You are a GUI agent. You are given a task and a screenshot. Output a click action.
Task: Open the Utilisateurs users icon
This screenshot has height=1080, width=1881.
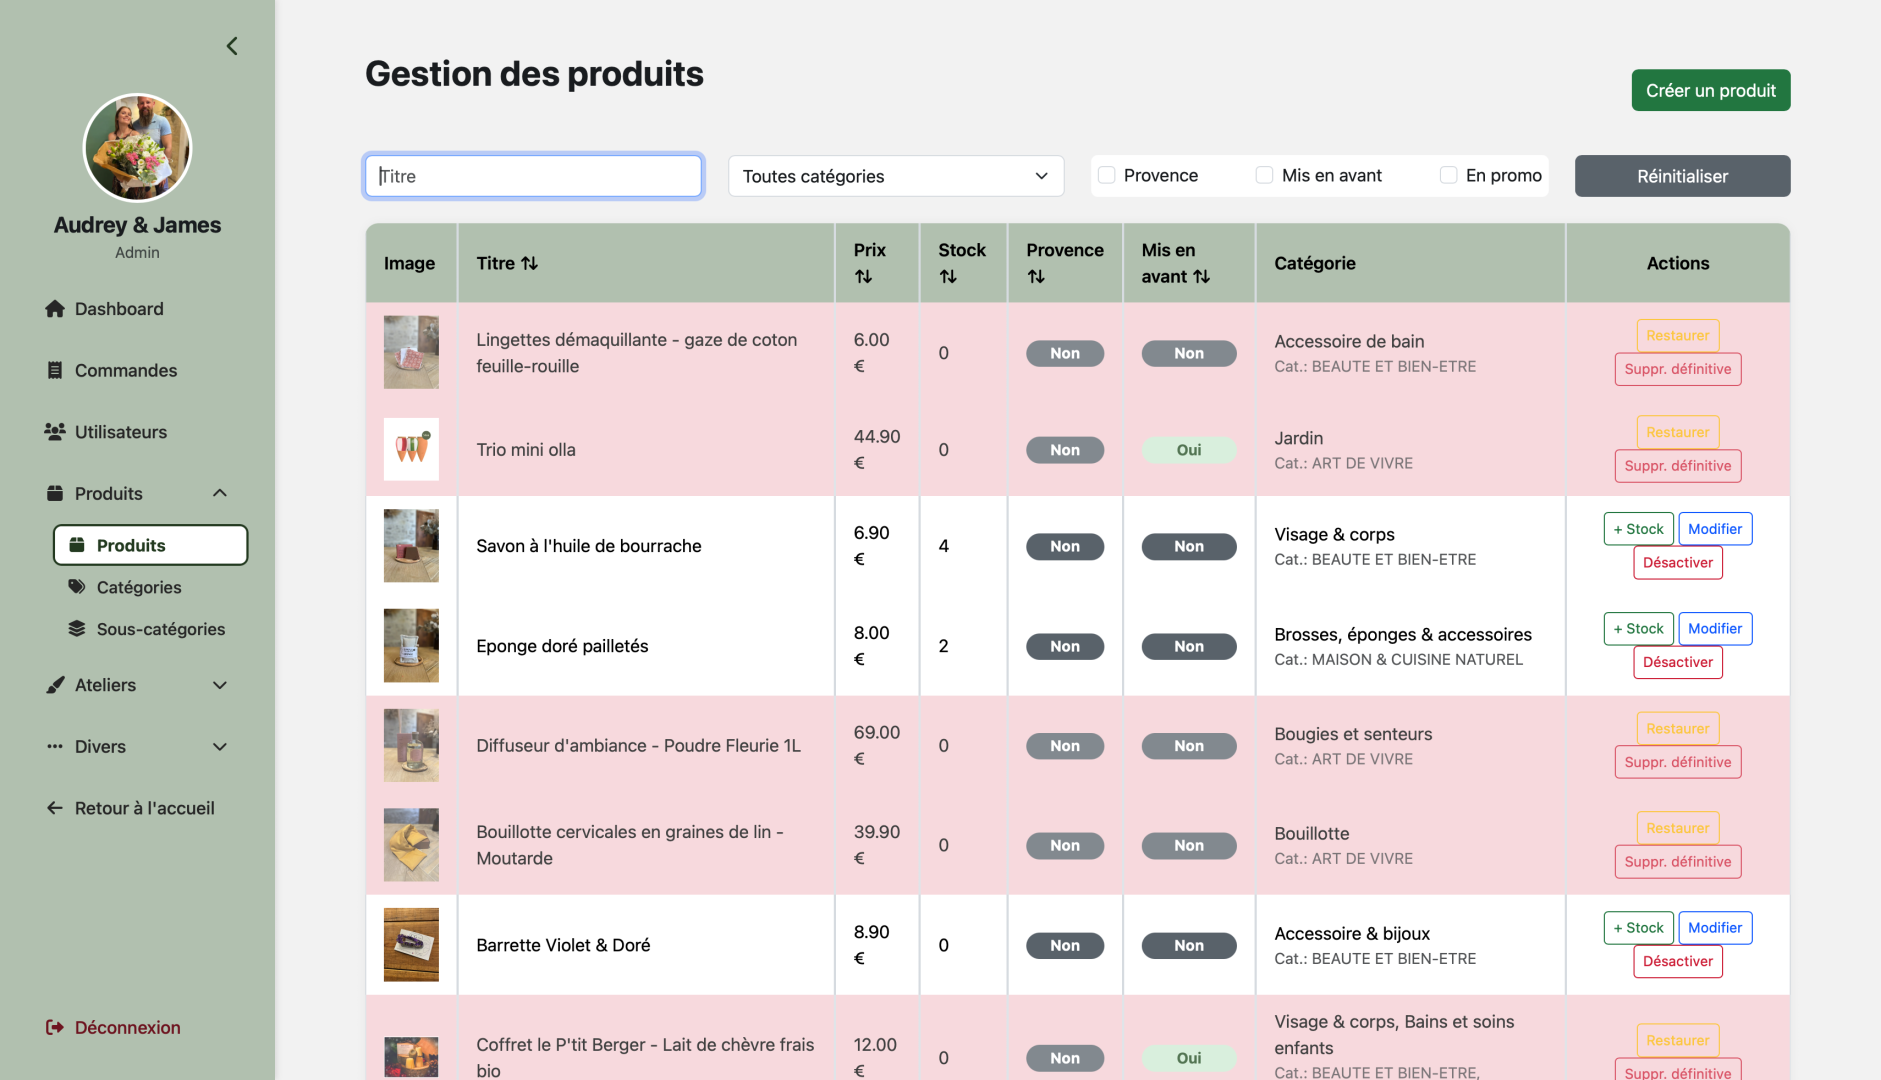tap(55, 431)
